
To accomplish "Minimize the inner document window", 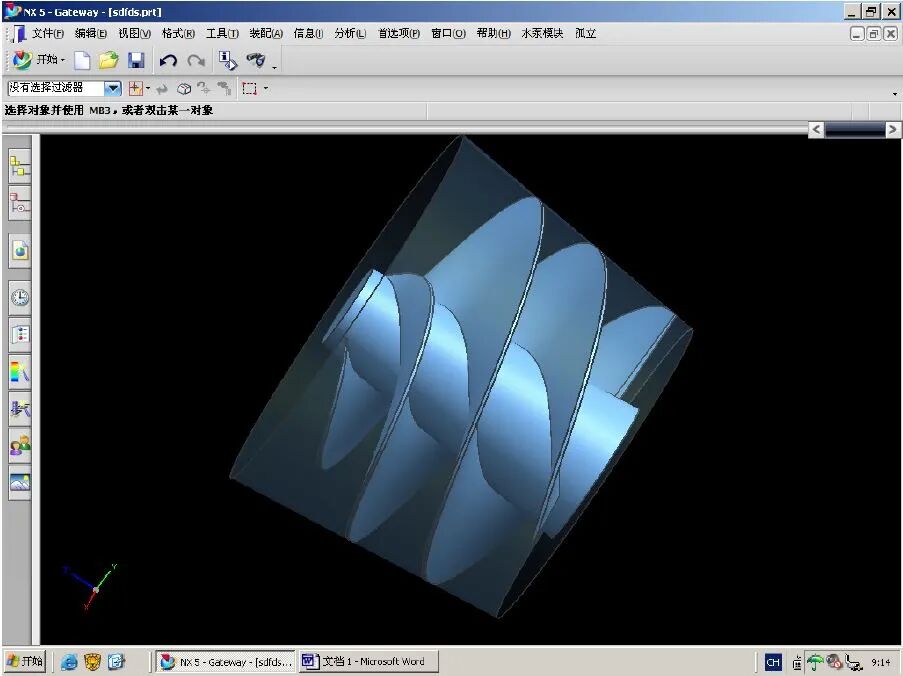I will (857, 34).
